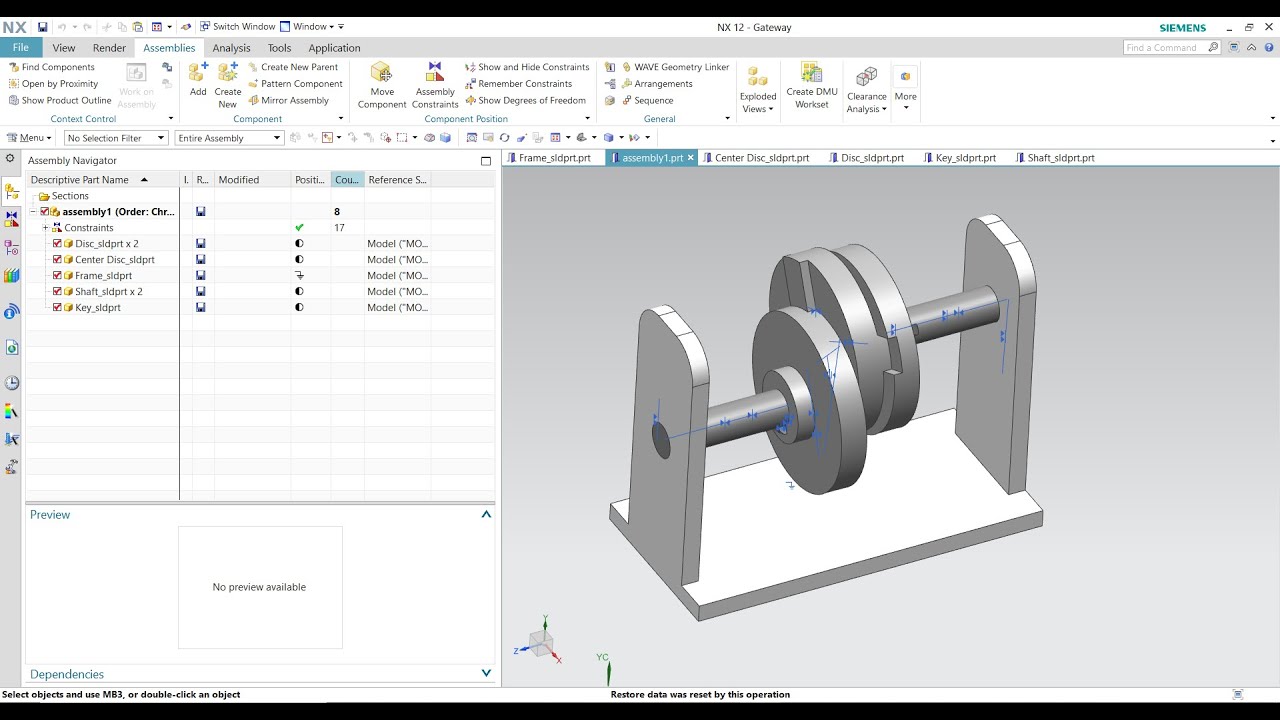The width and height of the screenshot is (1280, 720).
Task: Open the Assembly Navigator sidebar tab icon
Action: pos(12,192)
